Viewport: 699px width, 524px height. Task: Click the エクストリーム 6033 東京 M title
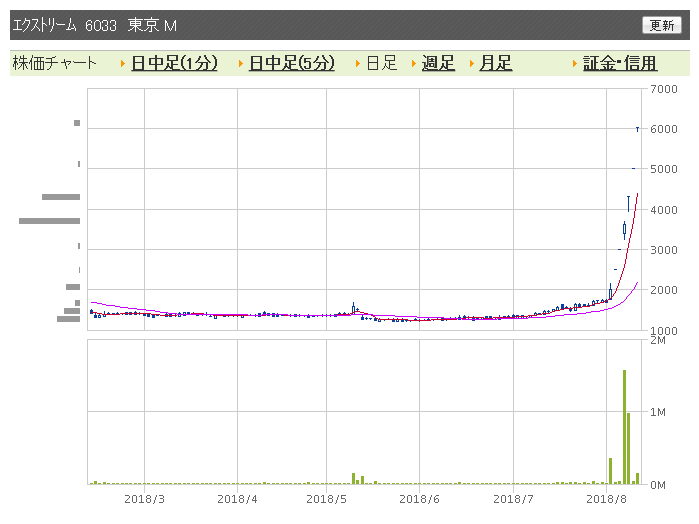(x=95, y=25)
